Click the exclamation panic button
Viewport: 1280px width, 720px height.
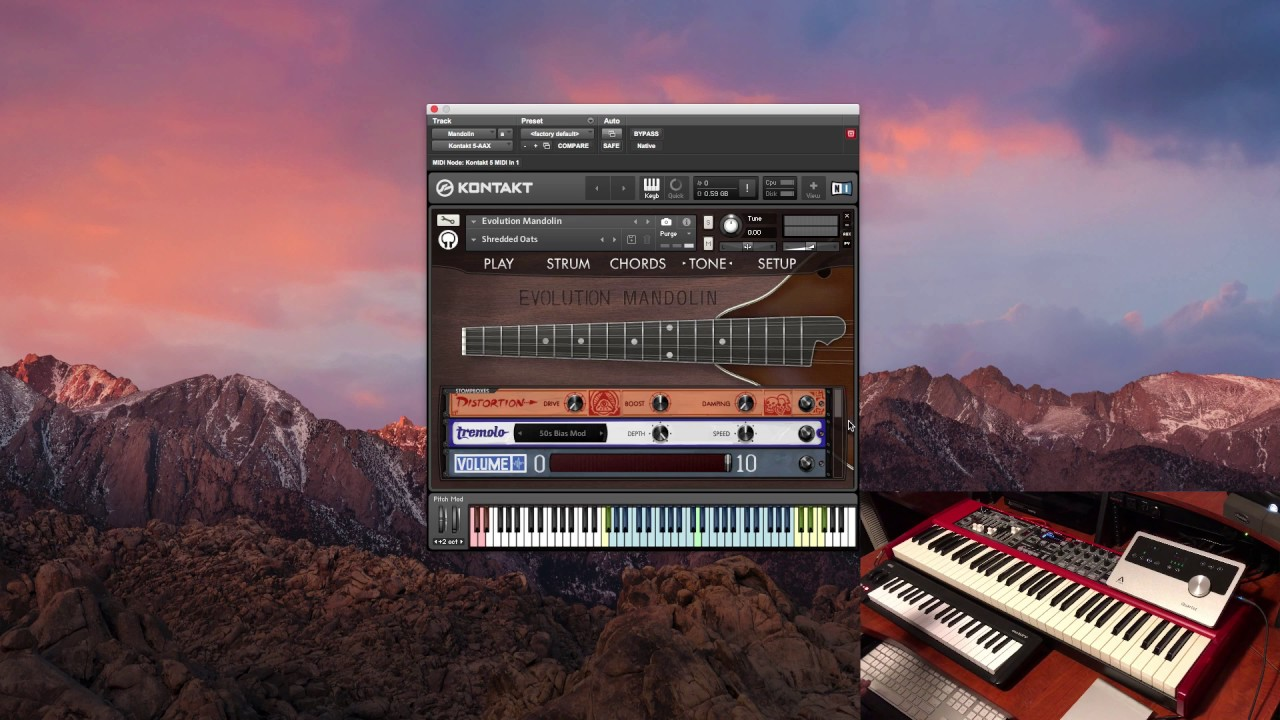coord(746,188)
